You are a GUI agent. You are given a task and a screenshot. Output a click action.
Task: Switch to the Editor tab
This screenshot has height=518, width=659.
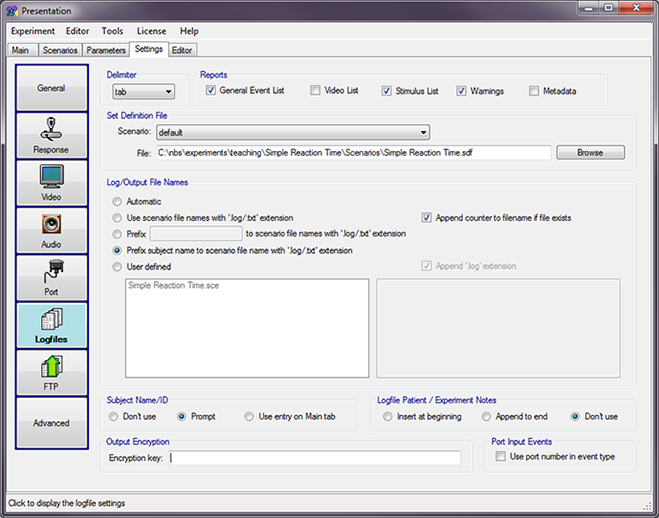tap(182, 50)
